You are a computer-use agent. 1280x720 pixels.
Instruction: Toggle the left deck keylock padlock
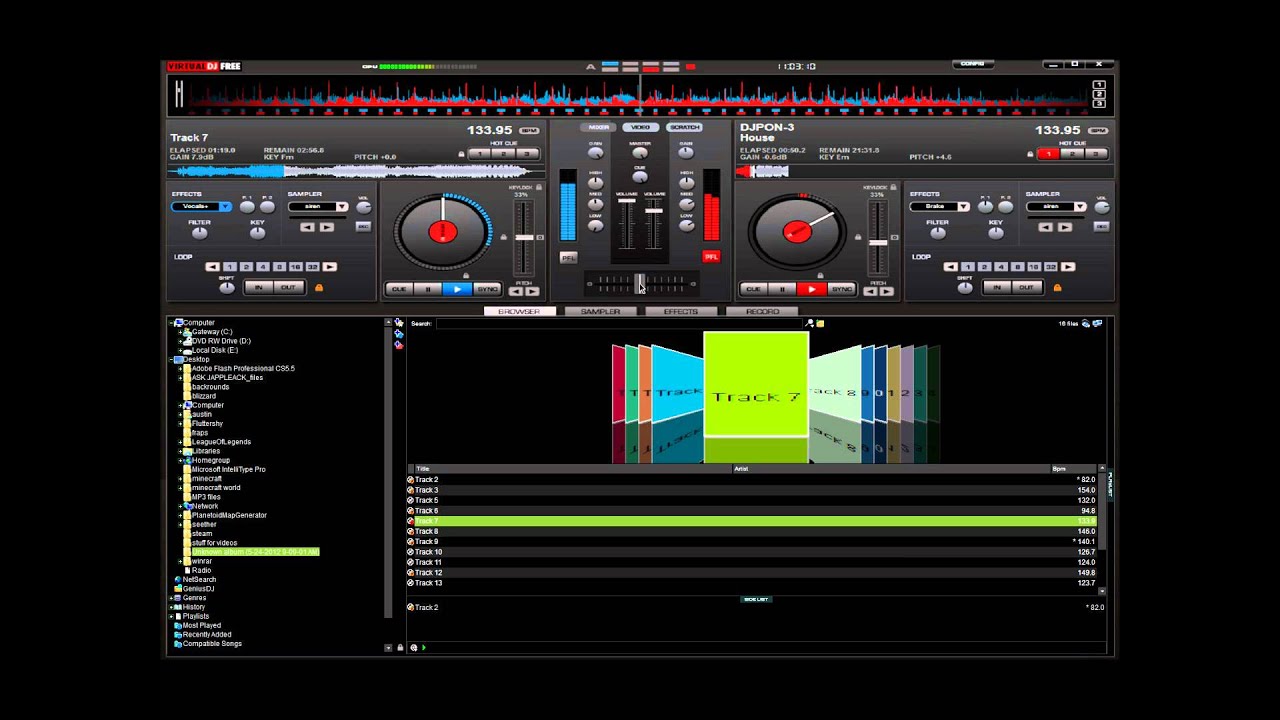coord(539,187)
